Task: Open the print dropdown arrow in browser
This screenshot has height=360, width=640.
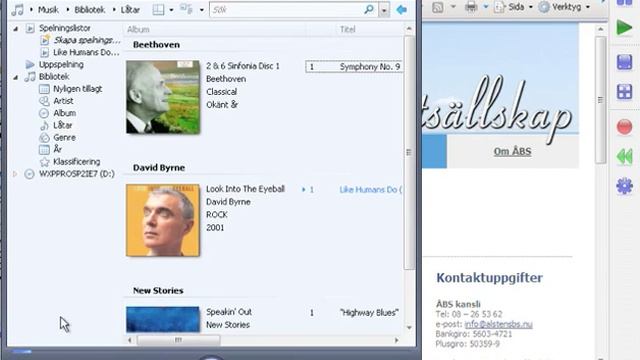Action: point(486,7)
